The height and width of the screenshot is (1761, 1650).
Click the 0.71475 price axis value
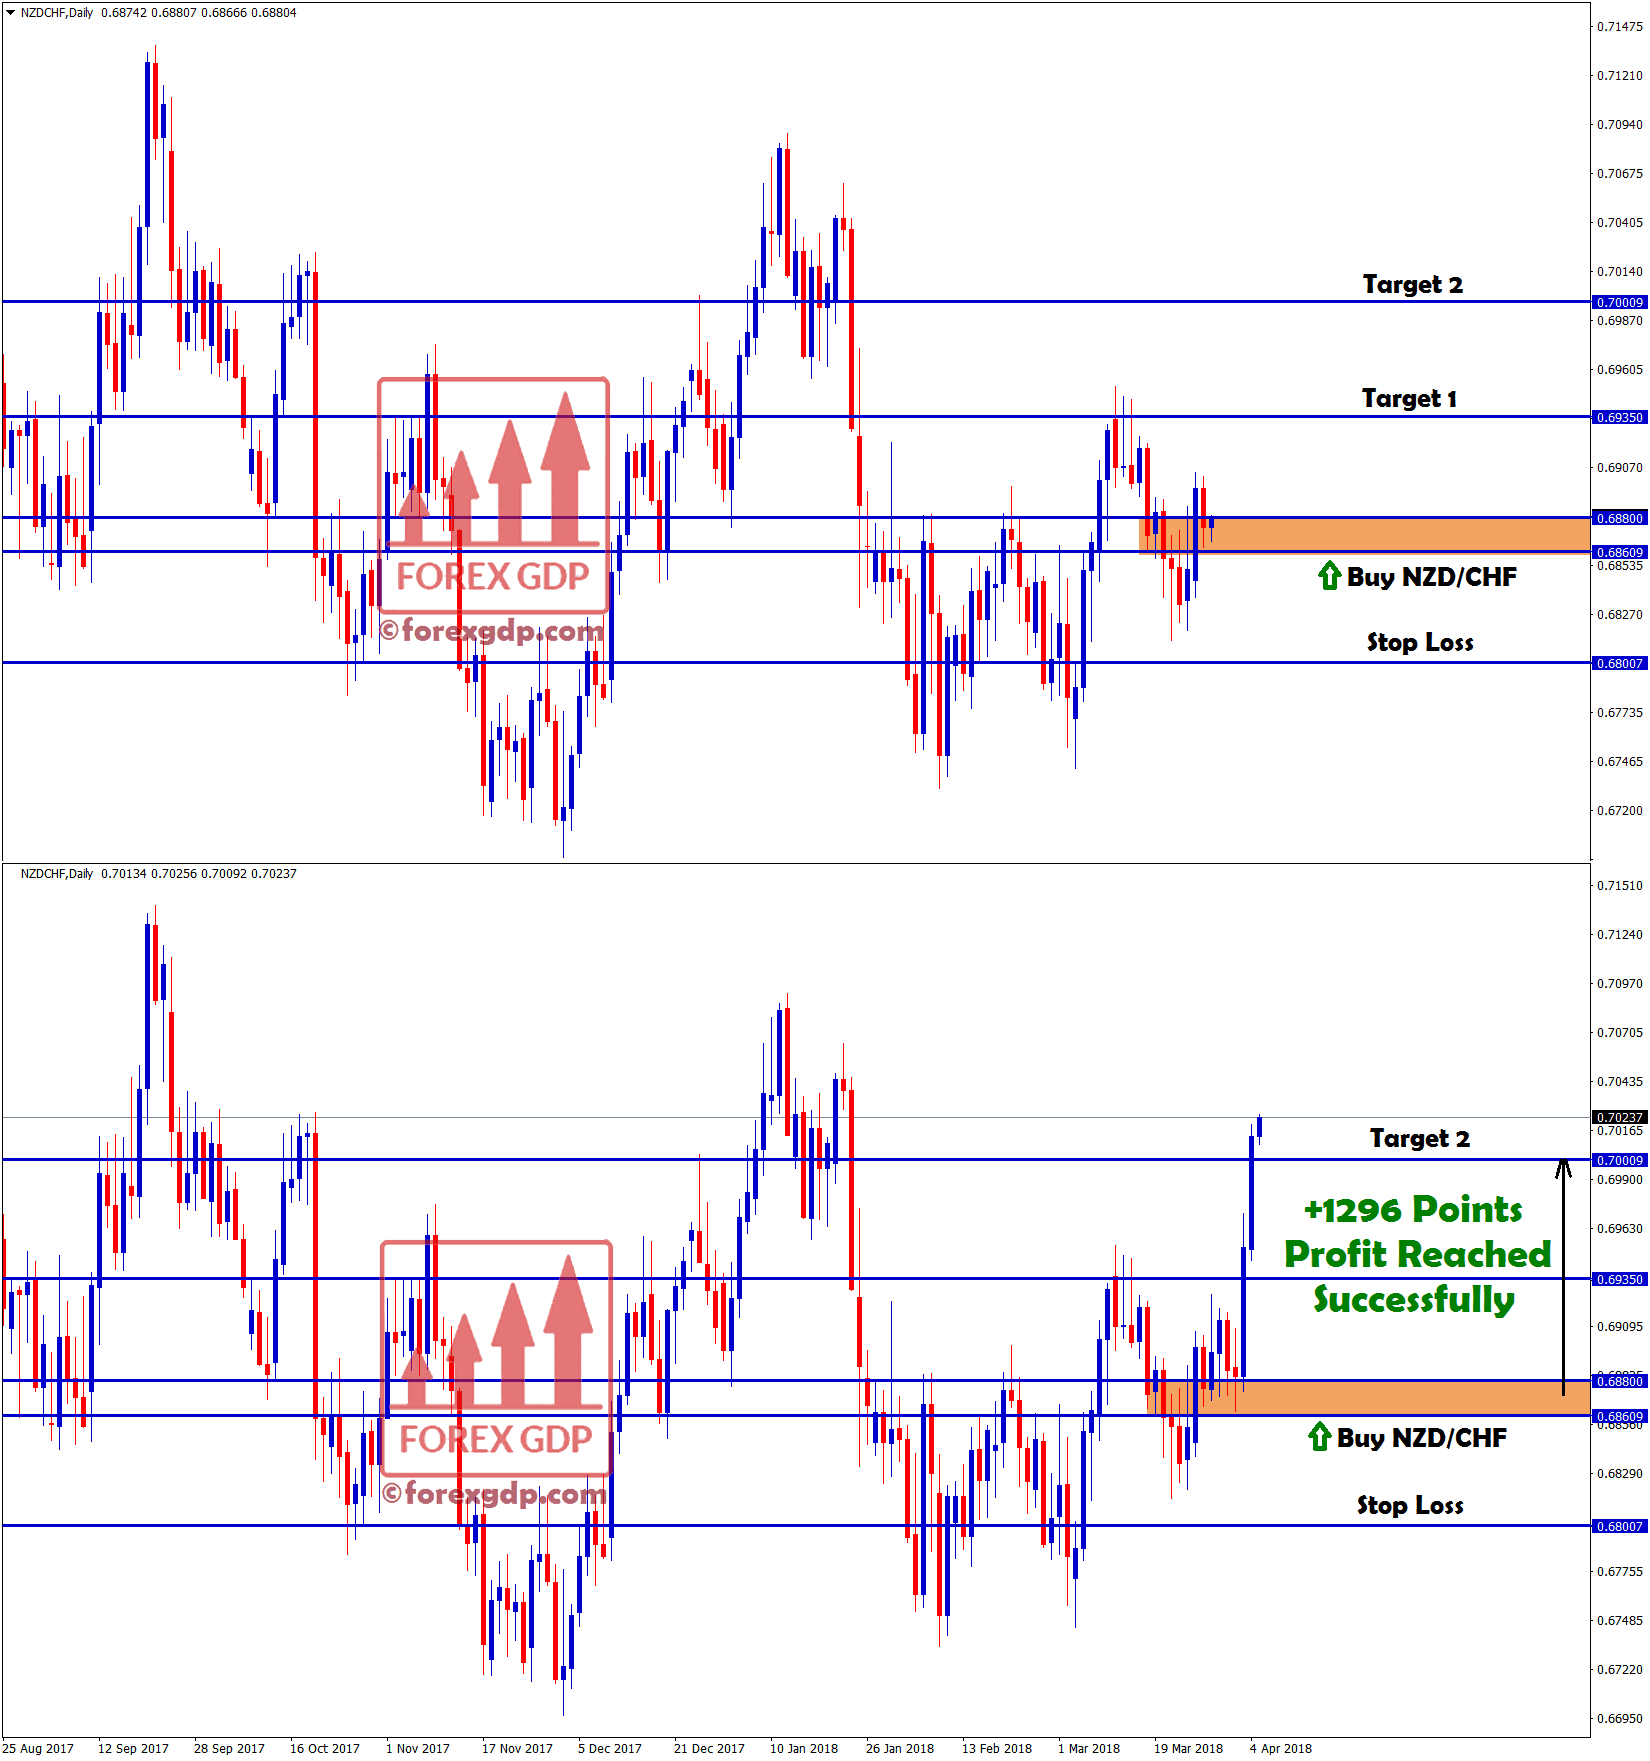[1620, 27]
